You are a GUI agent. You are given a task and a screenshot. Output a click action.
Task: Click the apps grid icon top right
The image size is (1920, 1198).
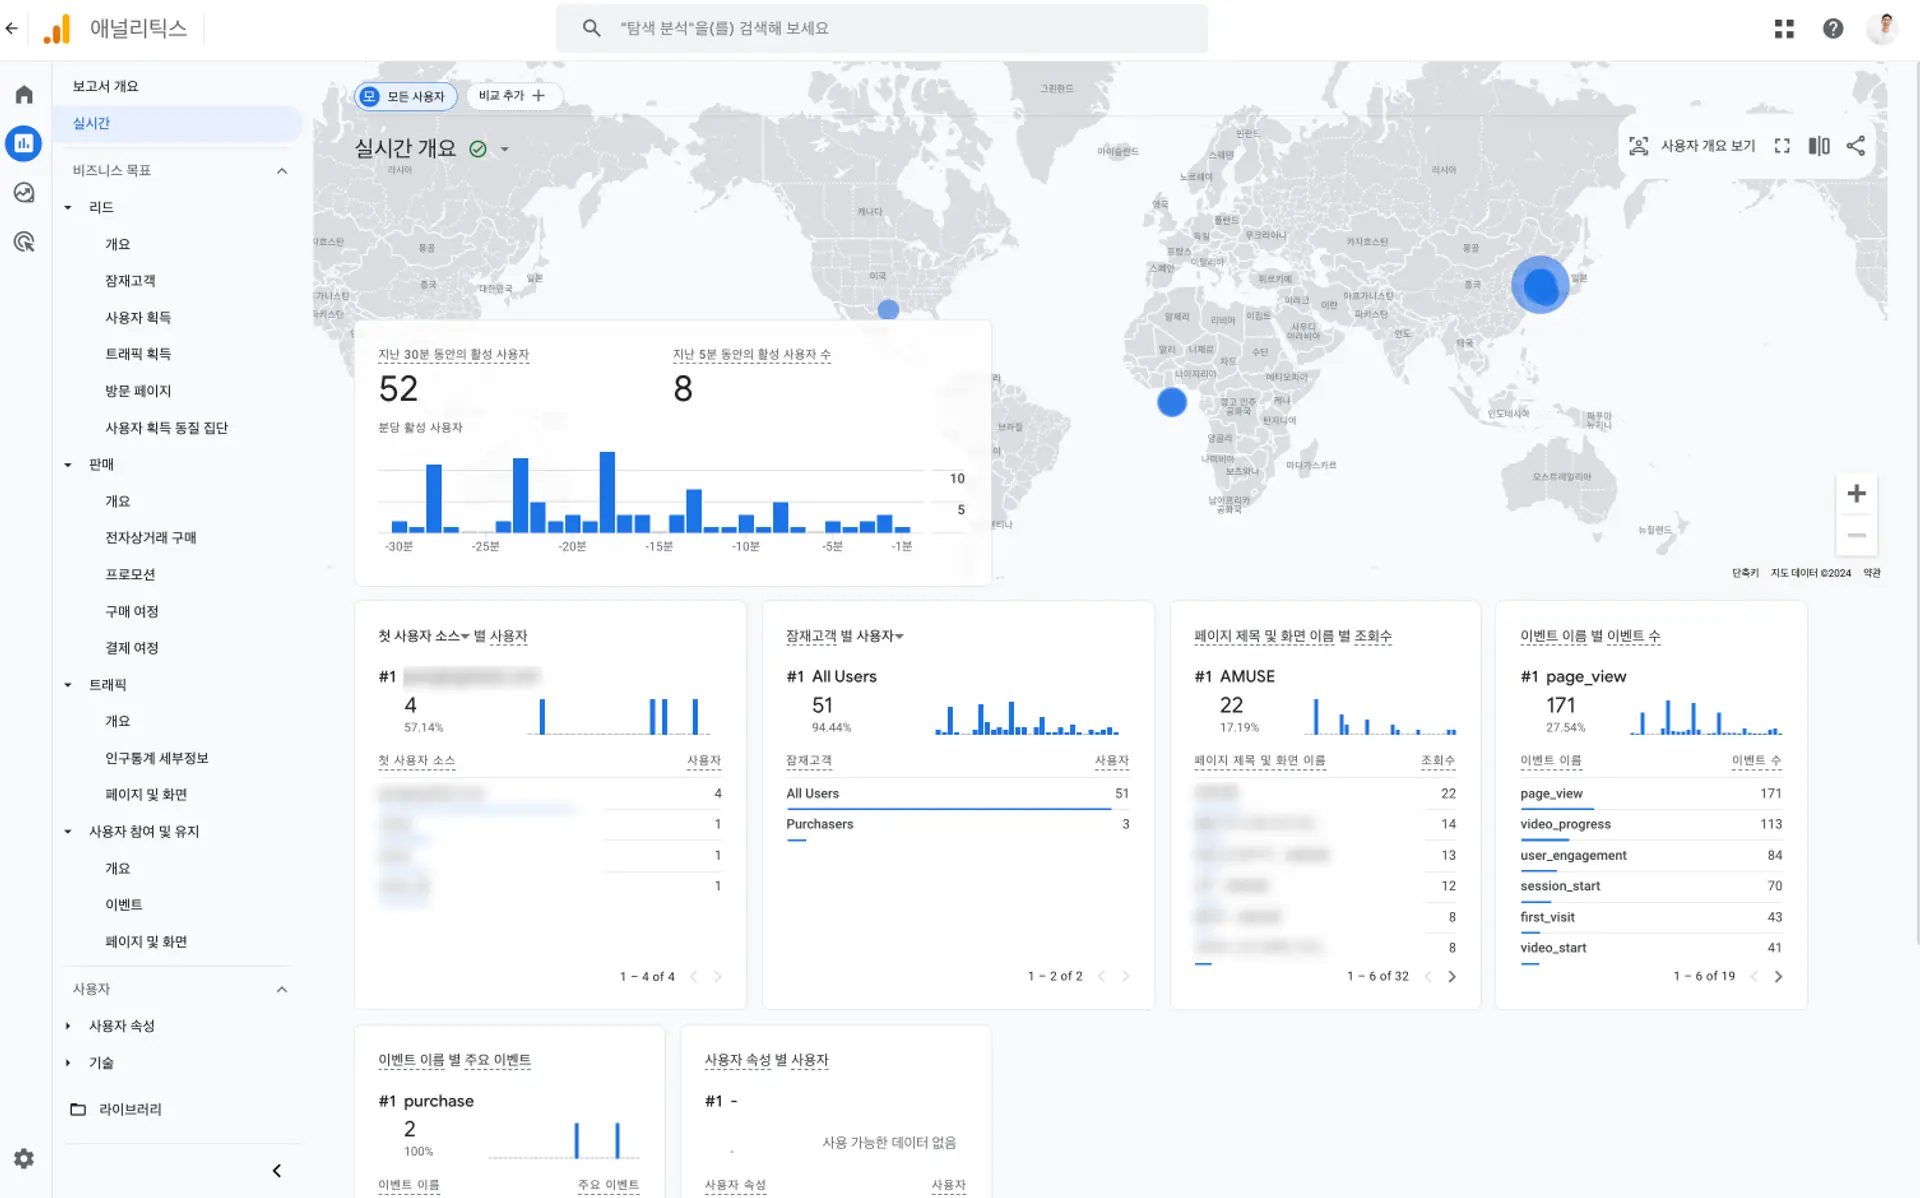[1783, 28]
